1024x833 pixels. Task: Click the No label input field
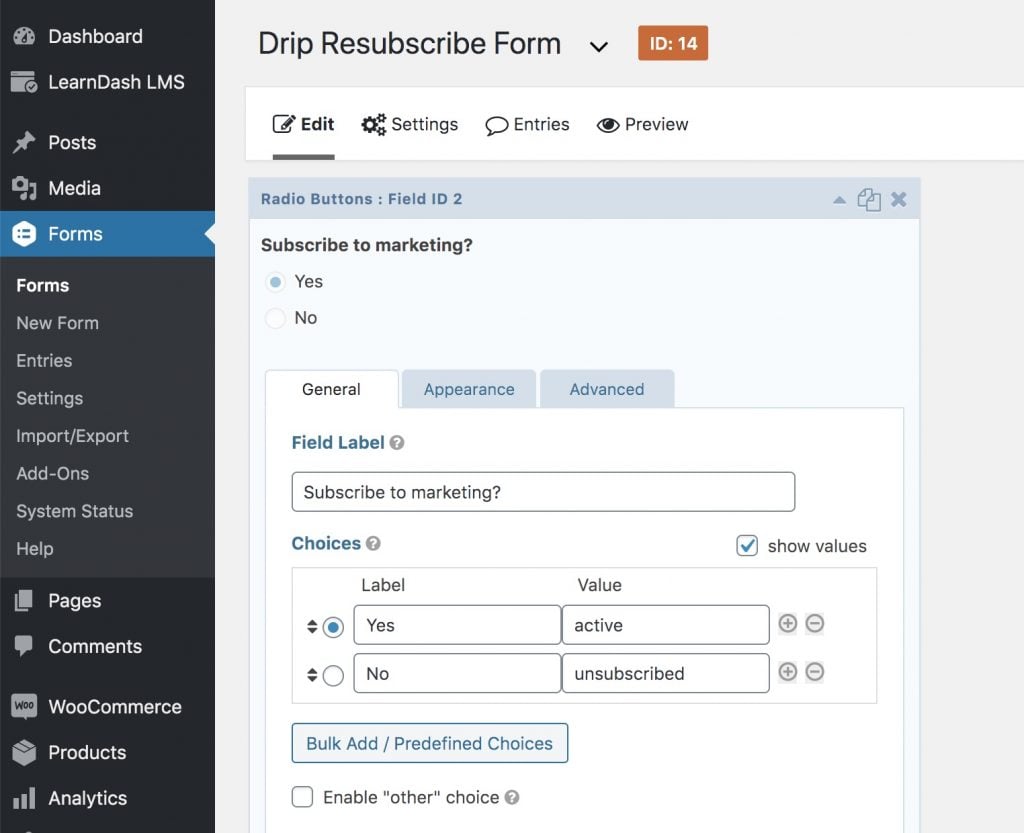(x=457, y=673)
